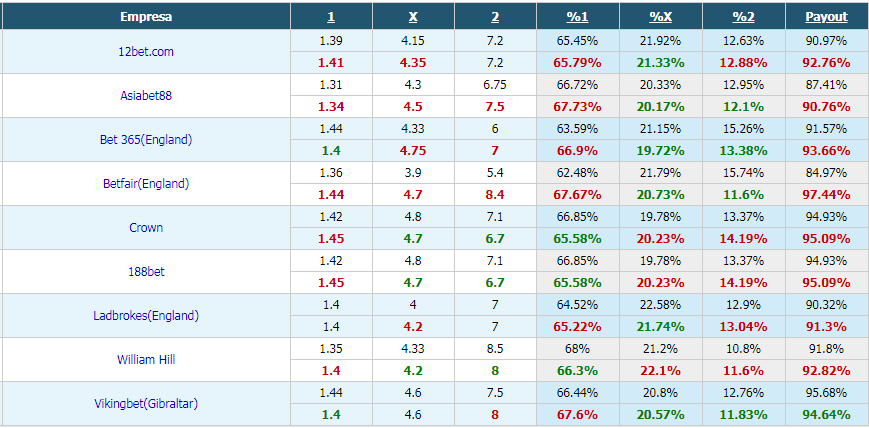
Task: Open the 188bet bookmaker link
Action: pos(146,271)
